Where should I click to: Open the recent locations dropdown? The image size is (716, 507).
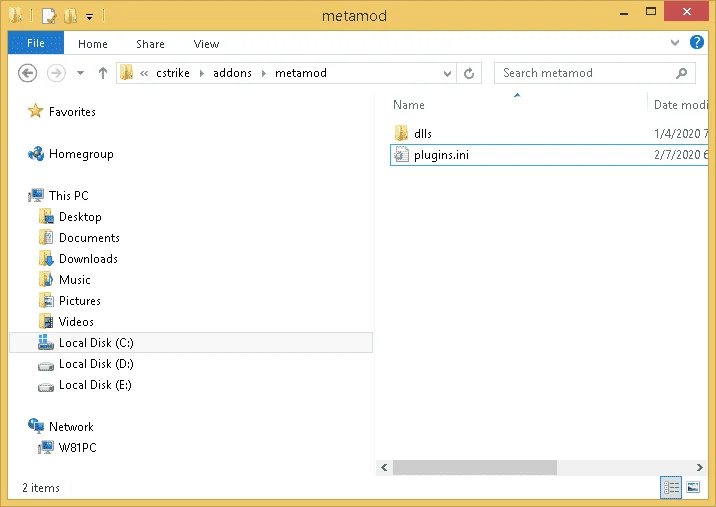pyautogui.click(x=80, y=73)
